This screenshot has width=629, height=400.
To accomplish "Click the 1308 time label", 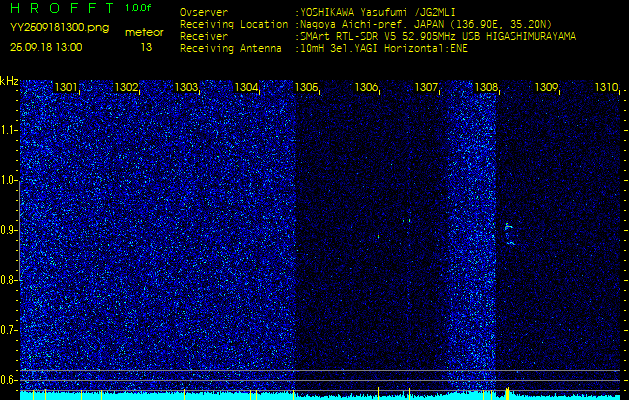I will tap(486, 87).
